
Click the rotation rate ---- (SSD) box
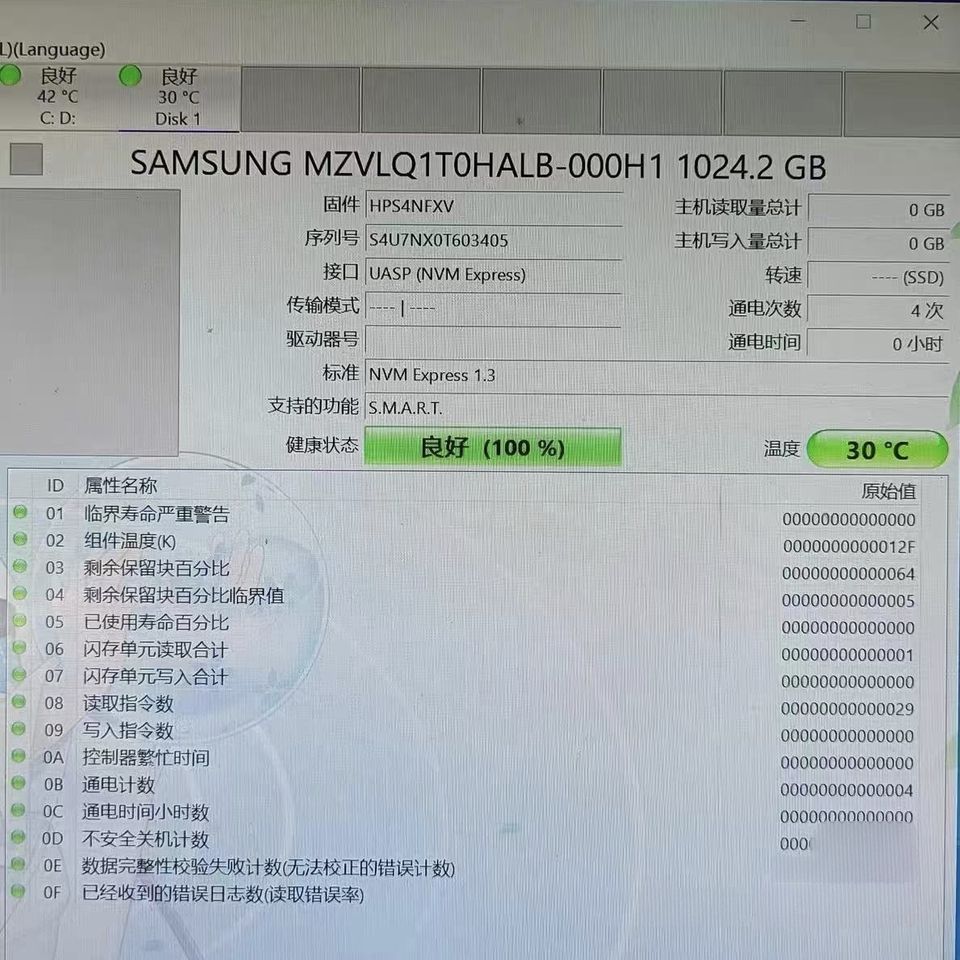click(878, 277)
